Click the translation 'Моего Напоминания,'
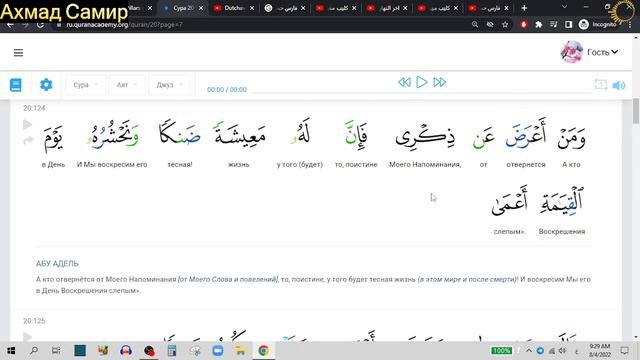This screenshot has height=360, width=640. point(425,164)
